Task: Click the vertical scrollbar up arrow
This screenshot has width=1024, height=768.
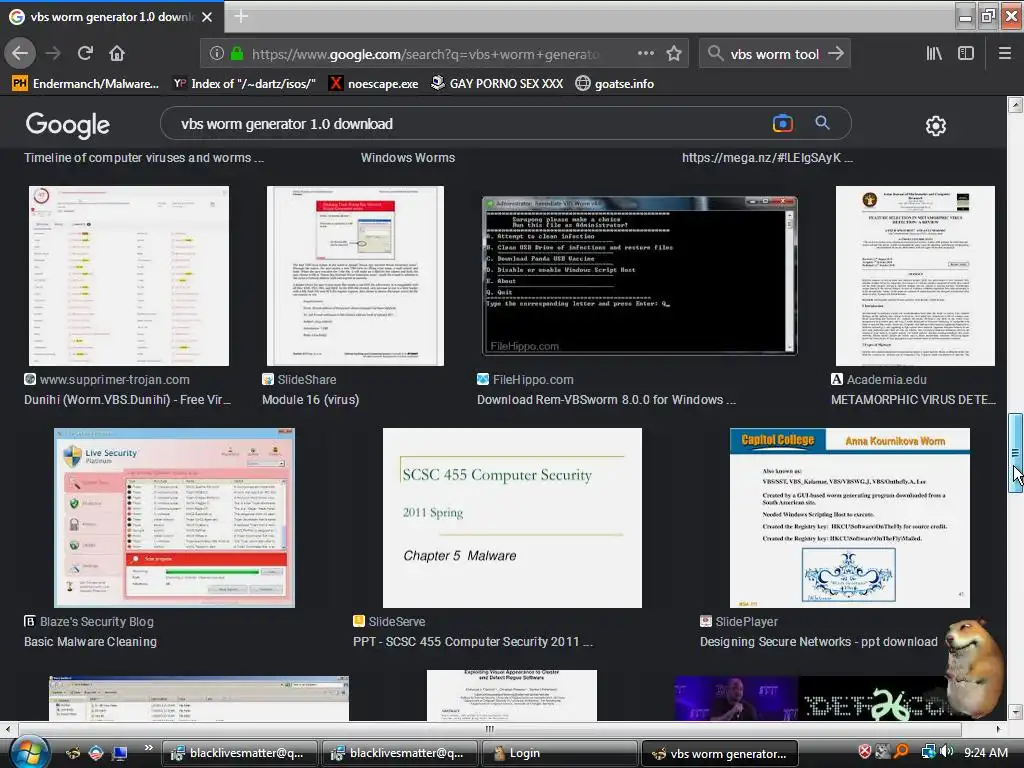Action: [x=1015, y=104]
